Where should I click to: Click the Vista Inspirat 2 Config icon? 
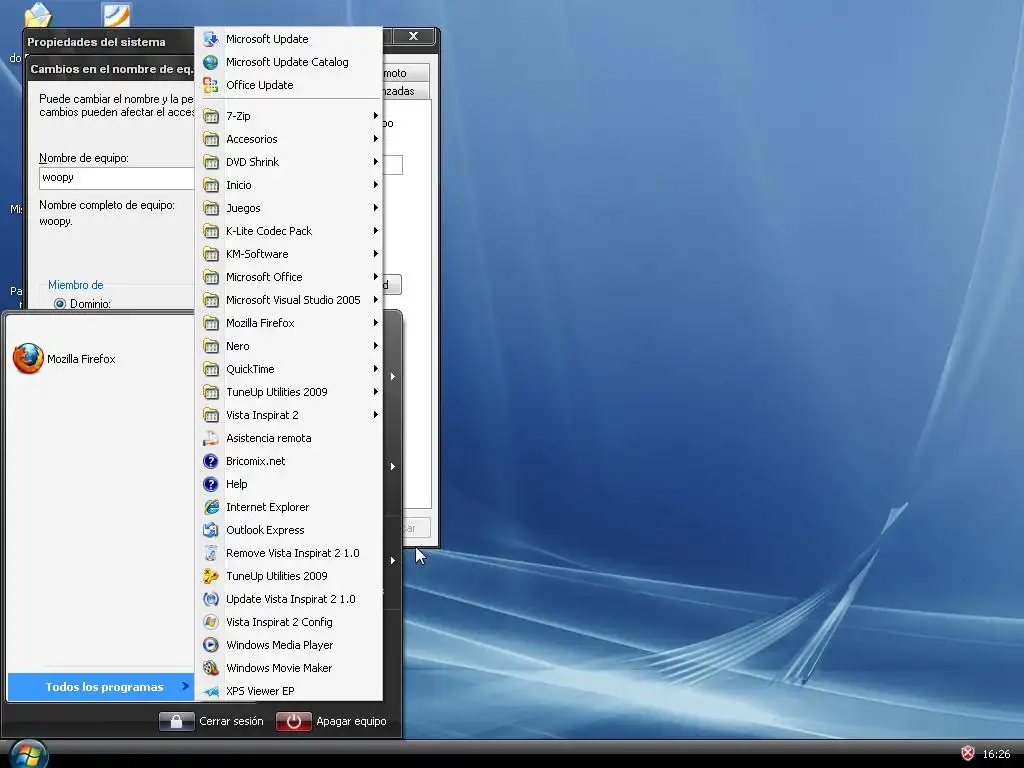[x=210, y=622]
